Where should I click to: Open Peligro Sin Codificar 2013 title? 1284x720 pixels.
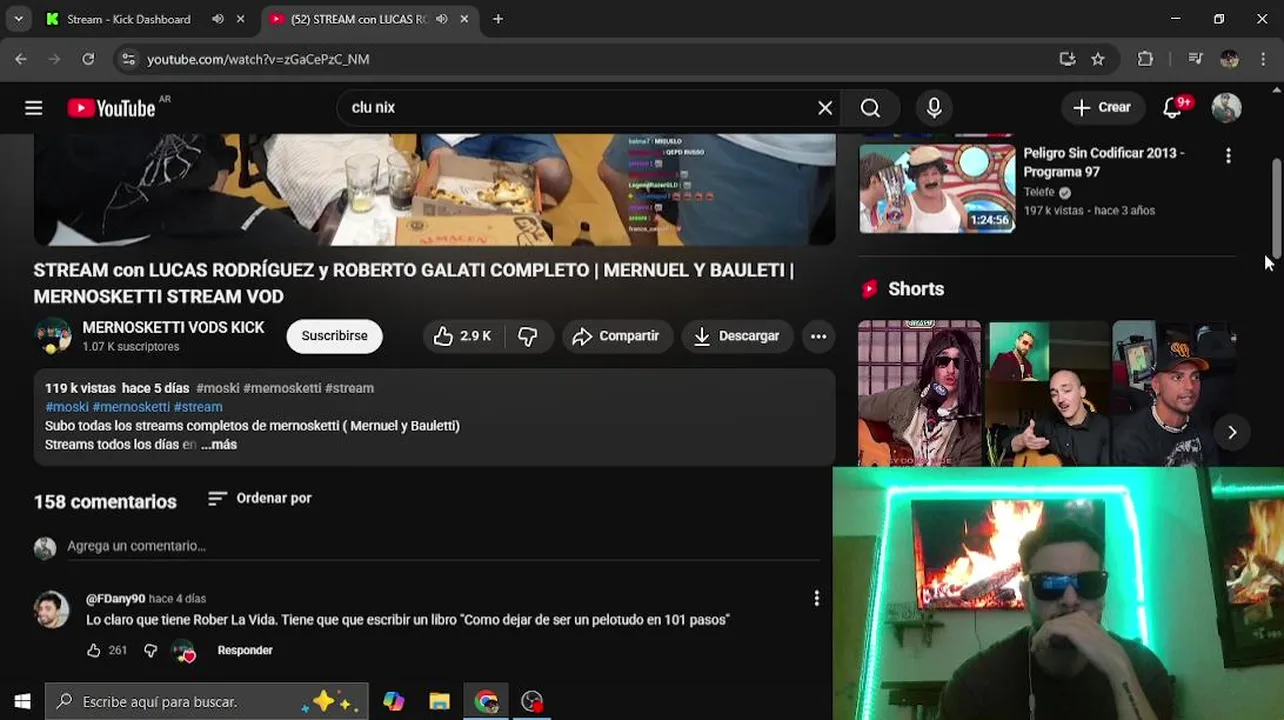tap(1104, 162)
